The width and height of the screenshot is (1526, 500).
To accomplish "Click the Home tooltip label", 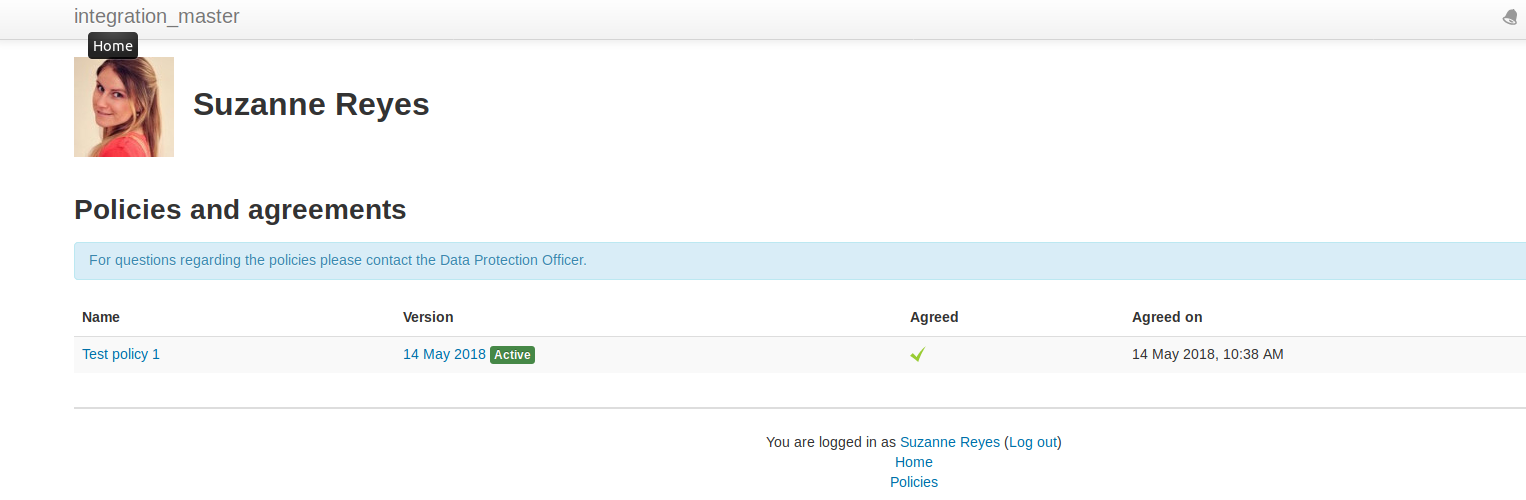I will pos(113,46).
